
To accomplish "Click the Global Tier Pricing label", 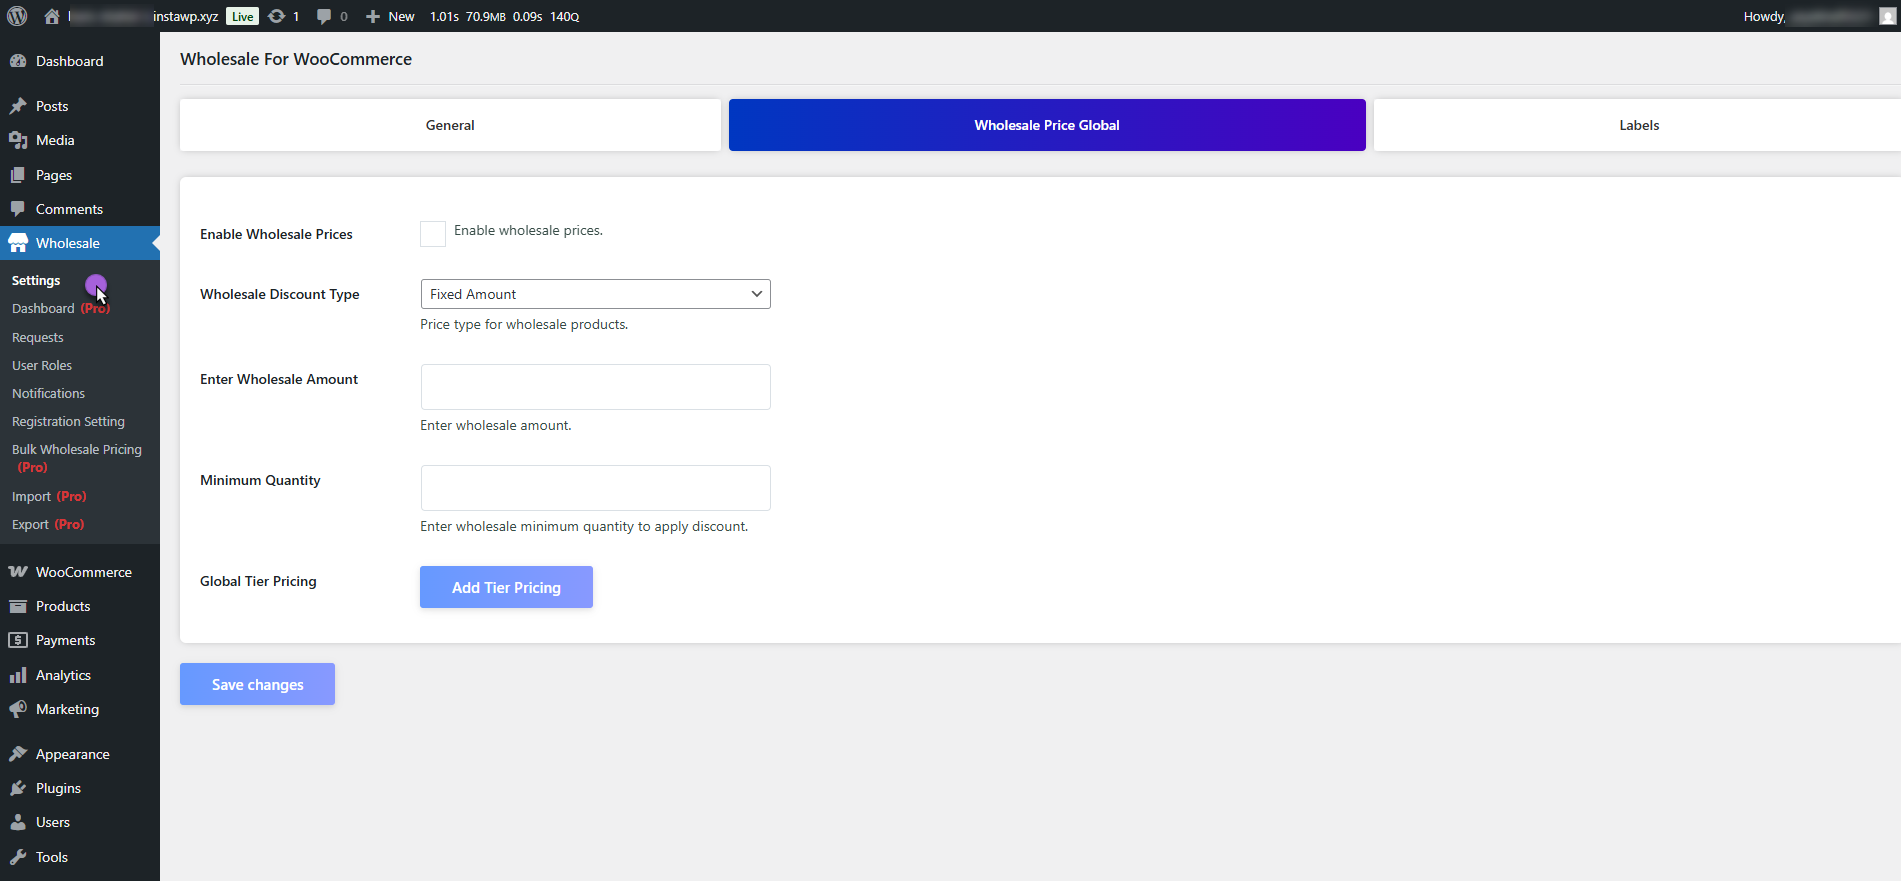I will [x=258, y=581].
